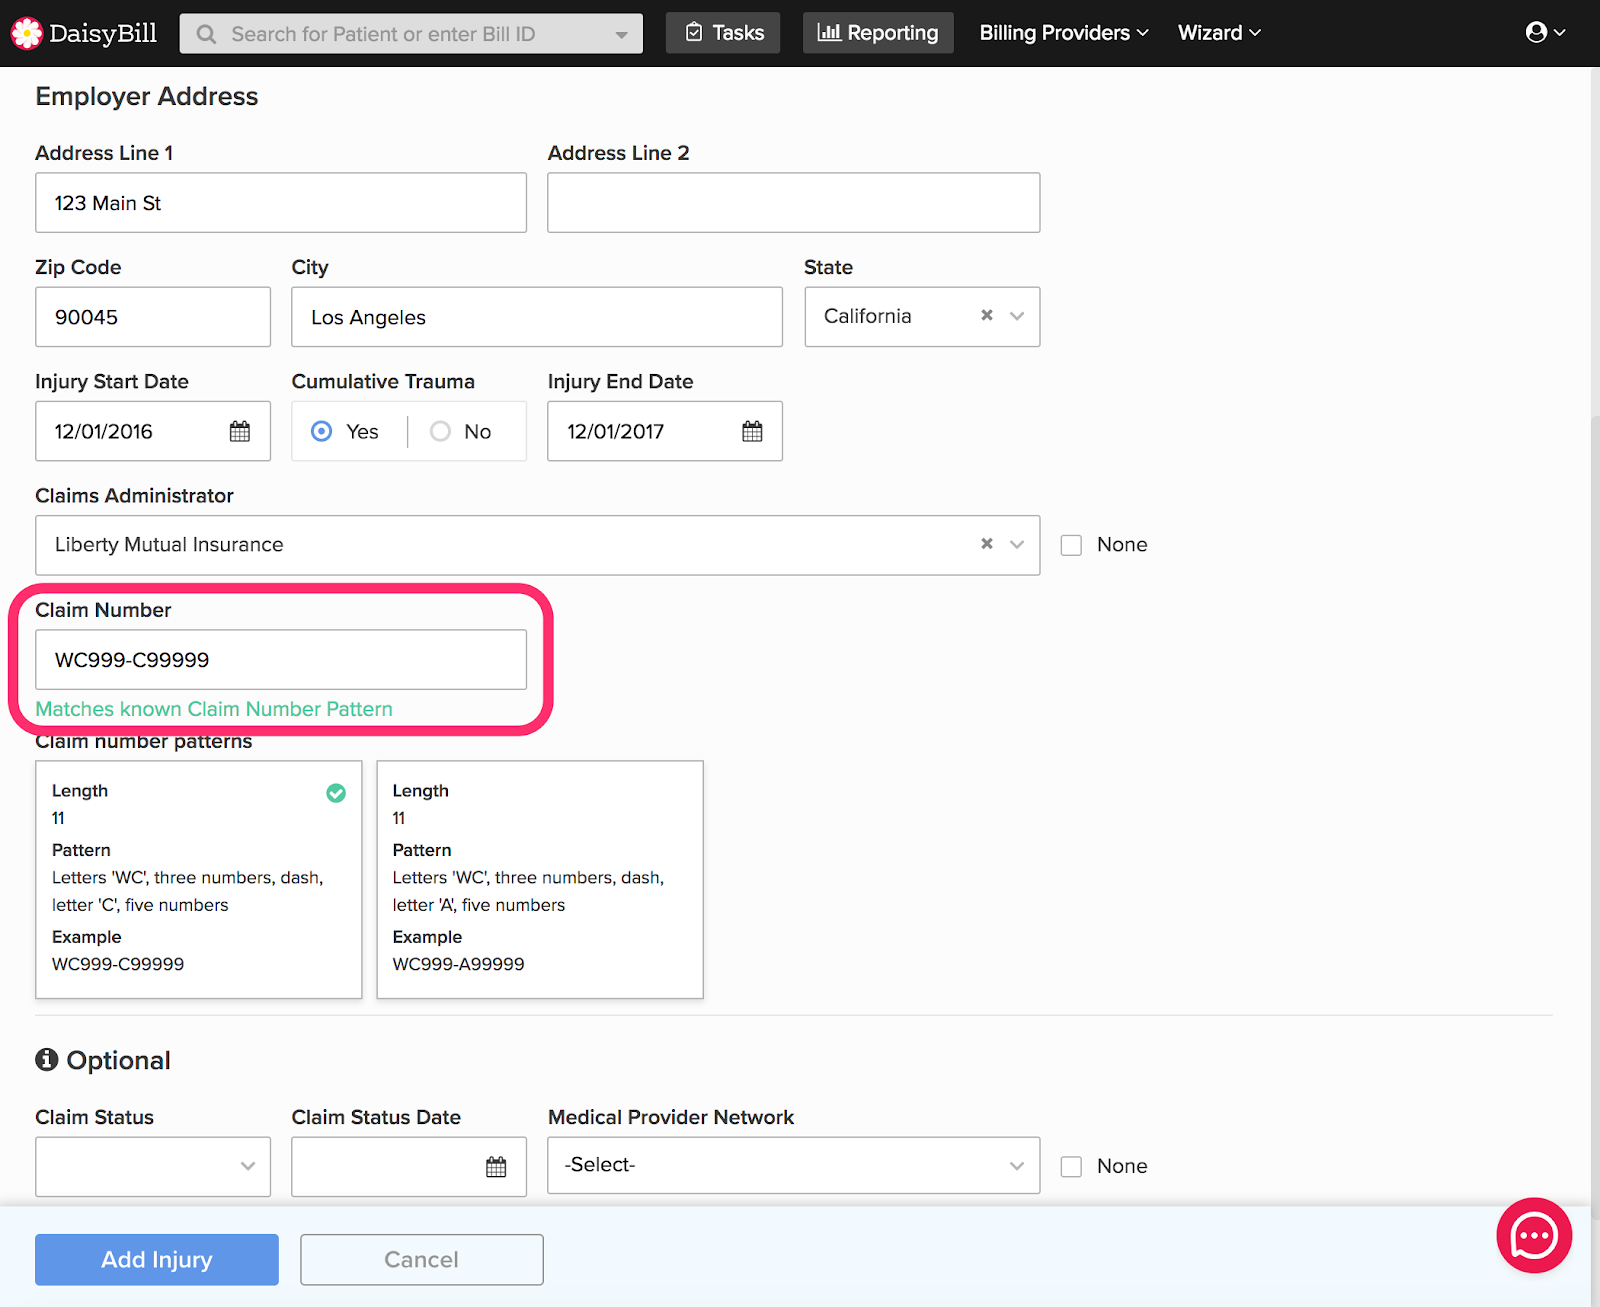Clear the California state selection
The height and width of the screenshot is (1307, 1600).
click(987, 315)
